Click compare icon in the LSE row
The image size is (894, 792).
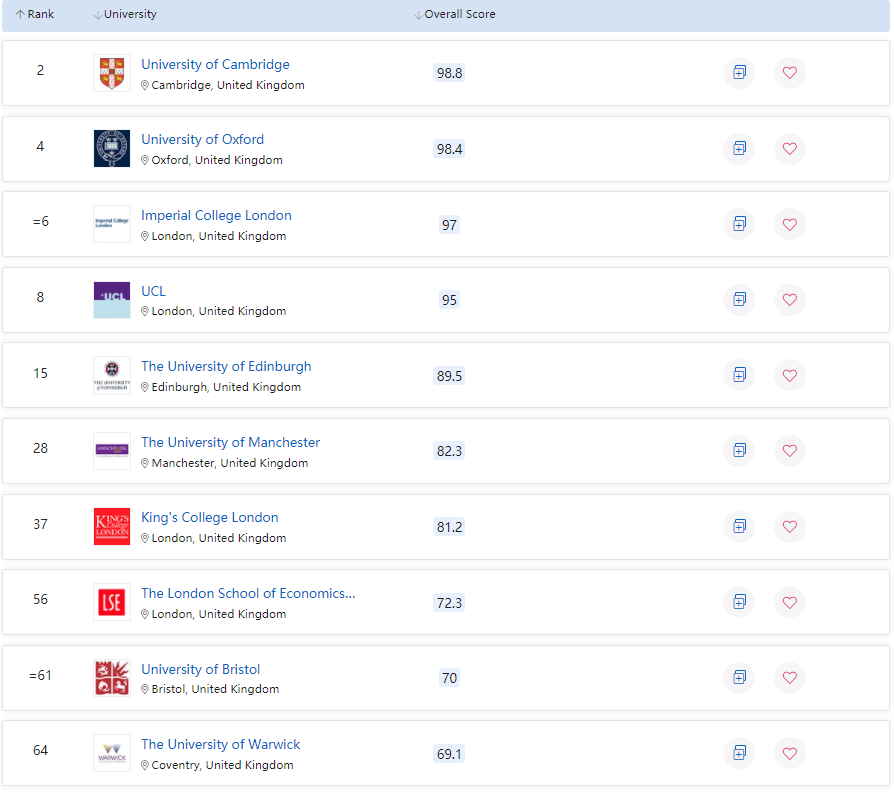point(739,602)
